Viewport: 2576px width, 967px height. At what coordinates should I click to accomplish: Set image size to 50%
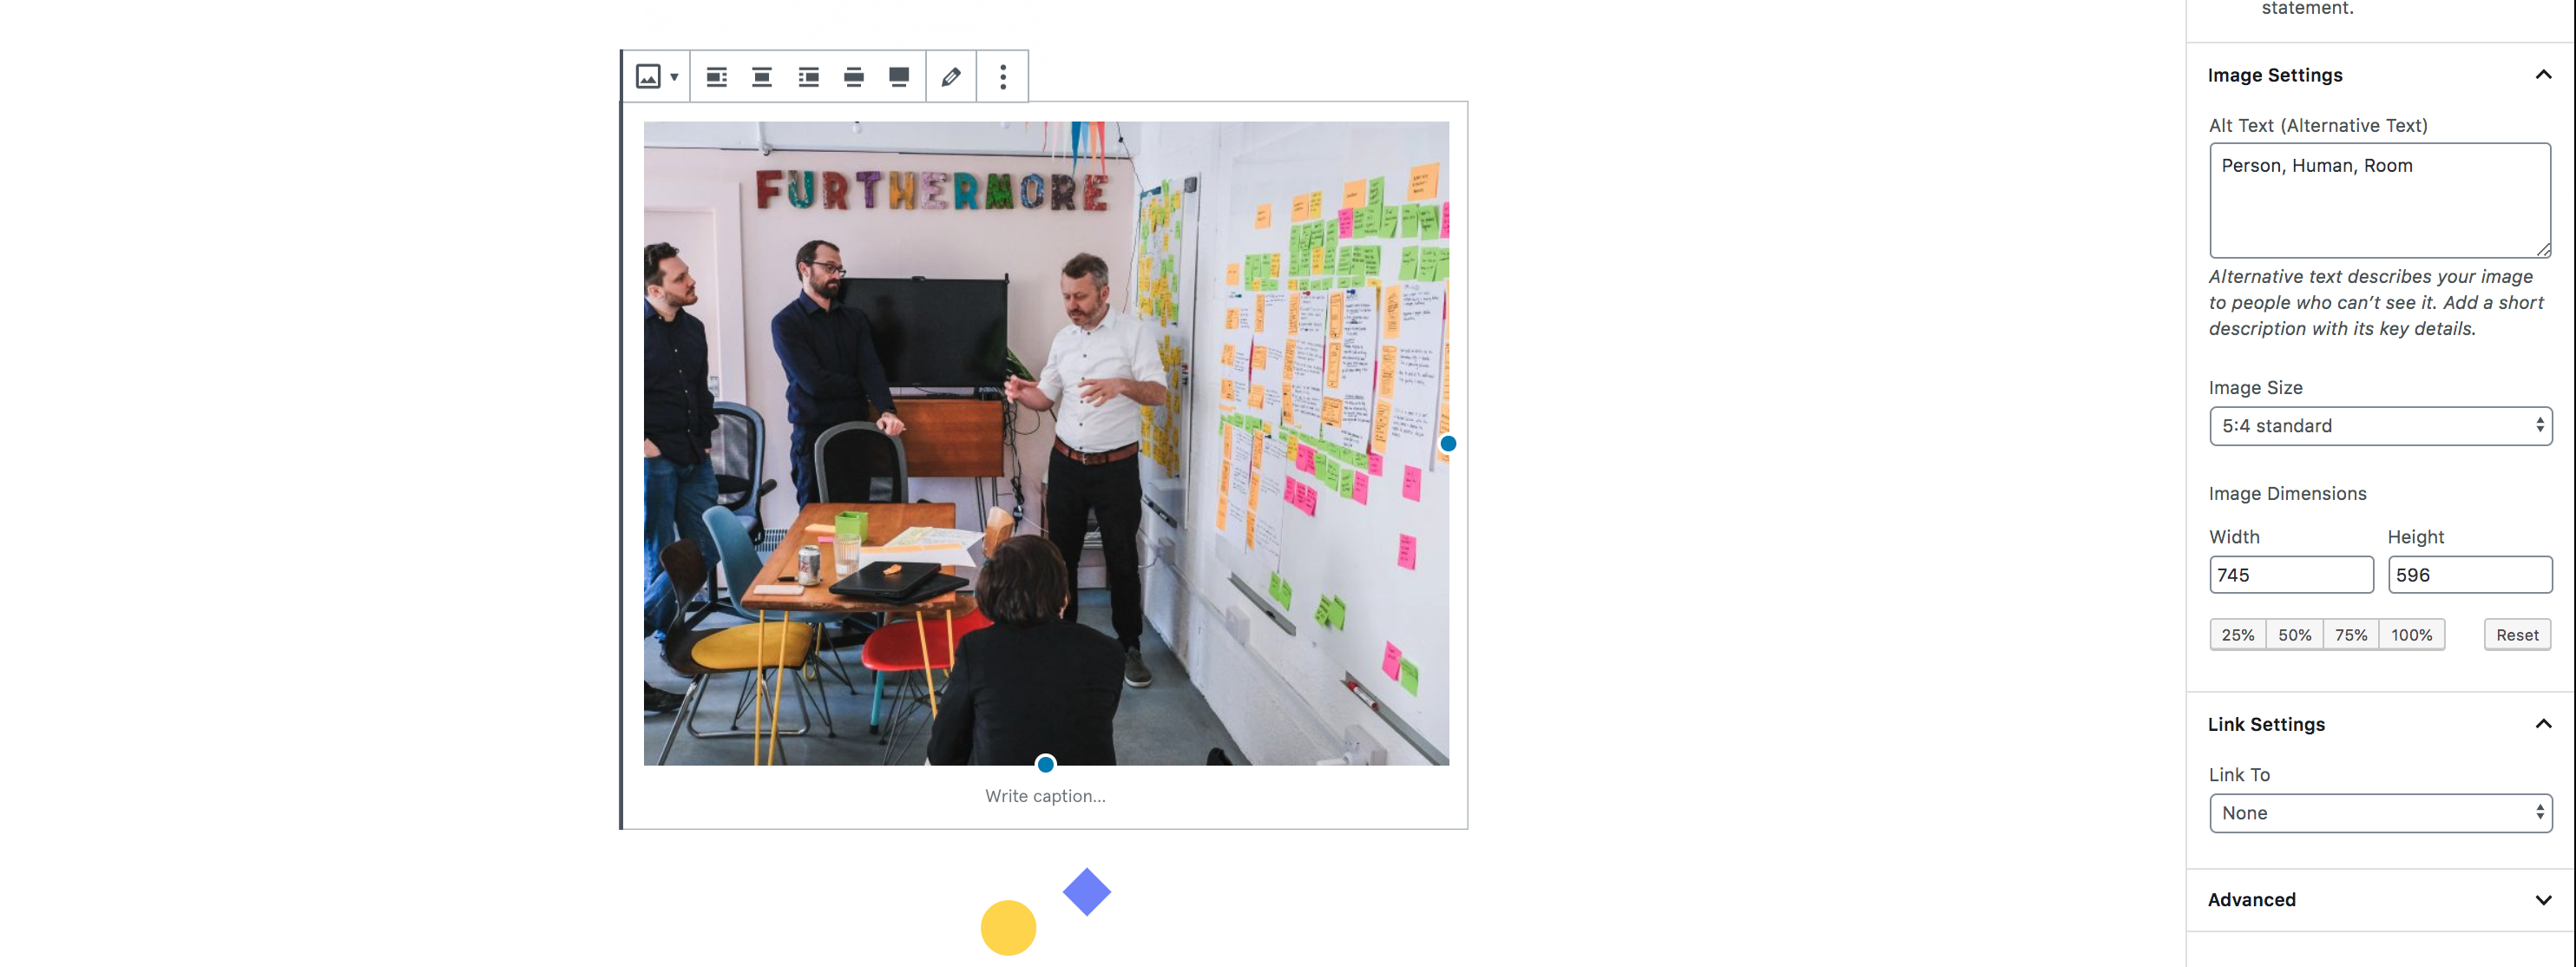tap(2294, 635)
